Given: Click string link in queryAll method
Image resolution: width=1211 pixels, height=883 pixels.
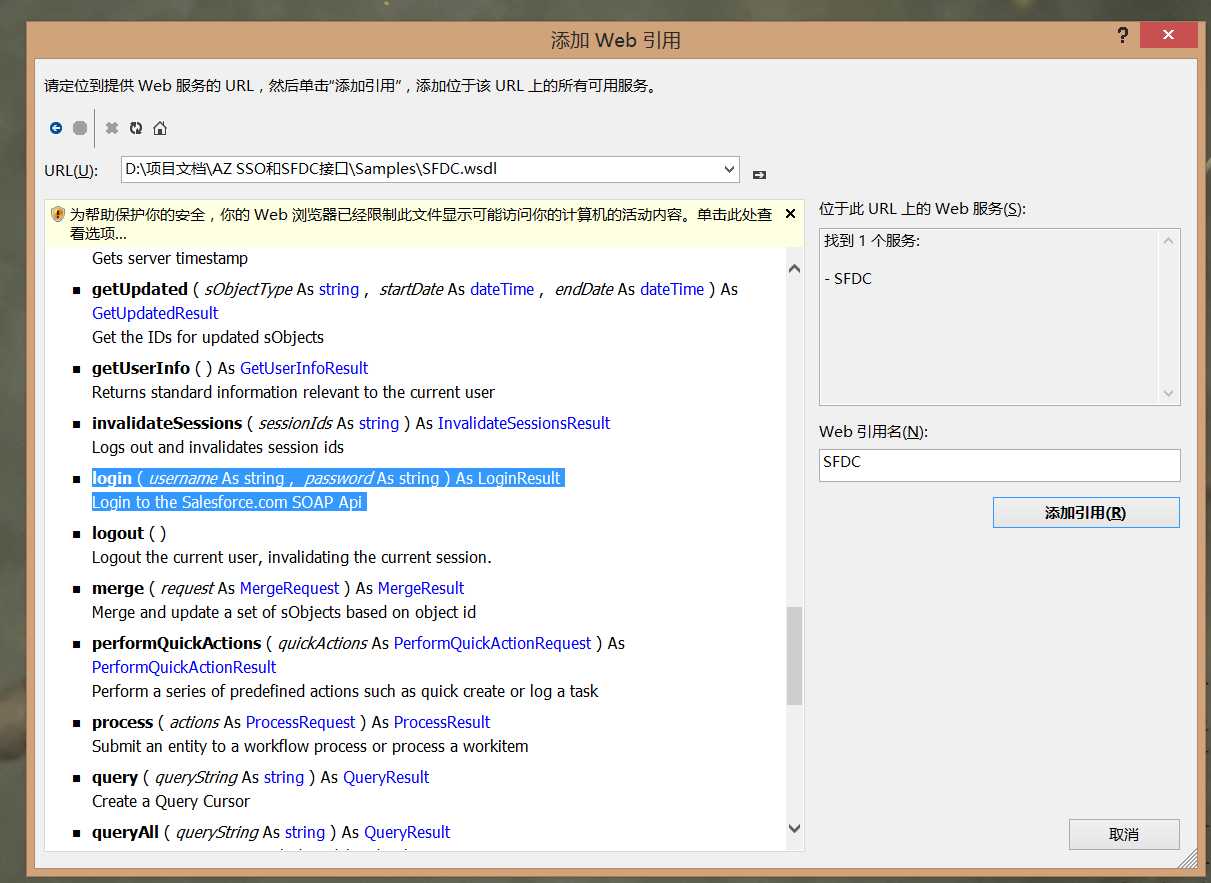Looking at the screenshot, I should pos(305,832).
